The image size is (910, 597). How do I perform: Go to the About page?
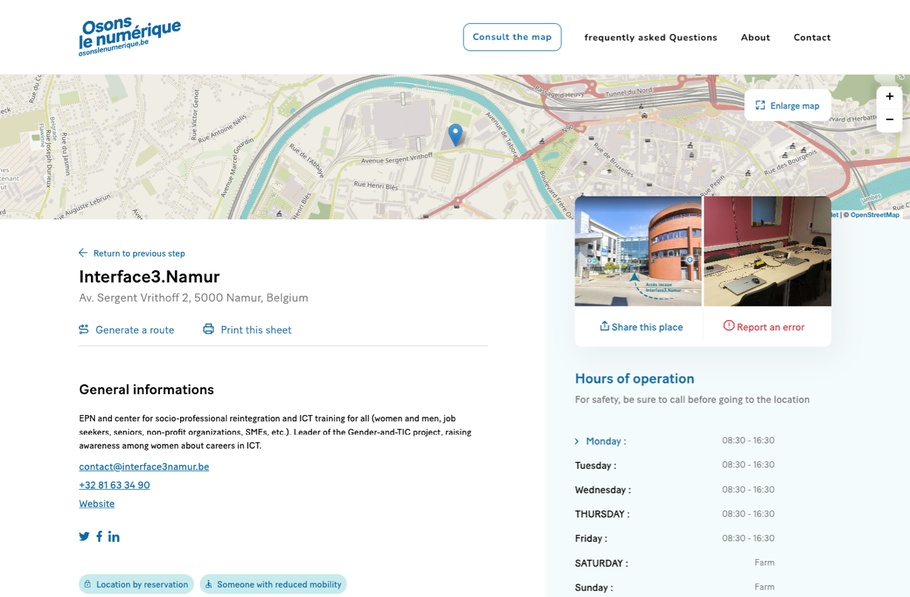755,38
